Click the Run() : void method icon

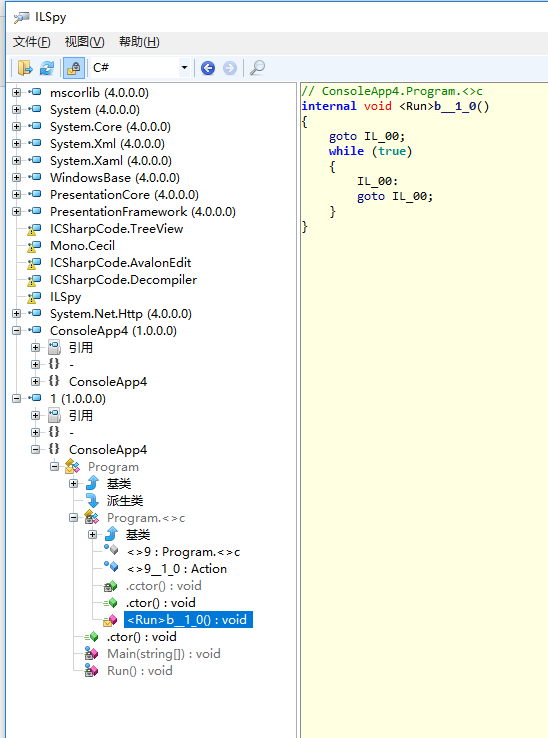click(91, 671)
